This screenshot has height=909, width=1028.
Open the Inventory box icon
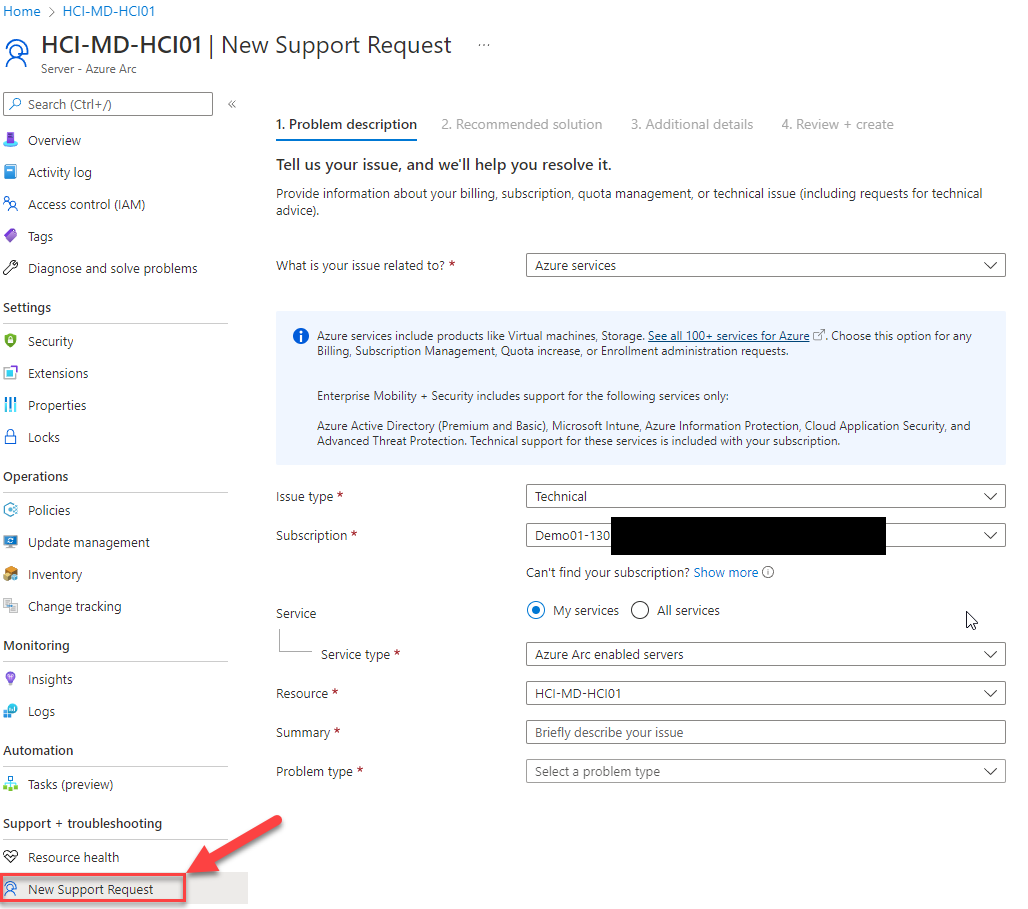[x=10, y=574]
